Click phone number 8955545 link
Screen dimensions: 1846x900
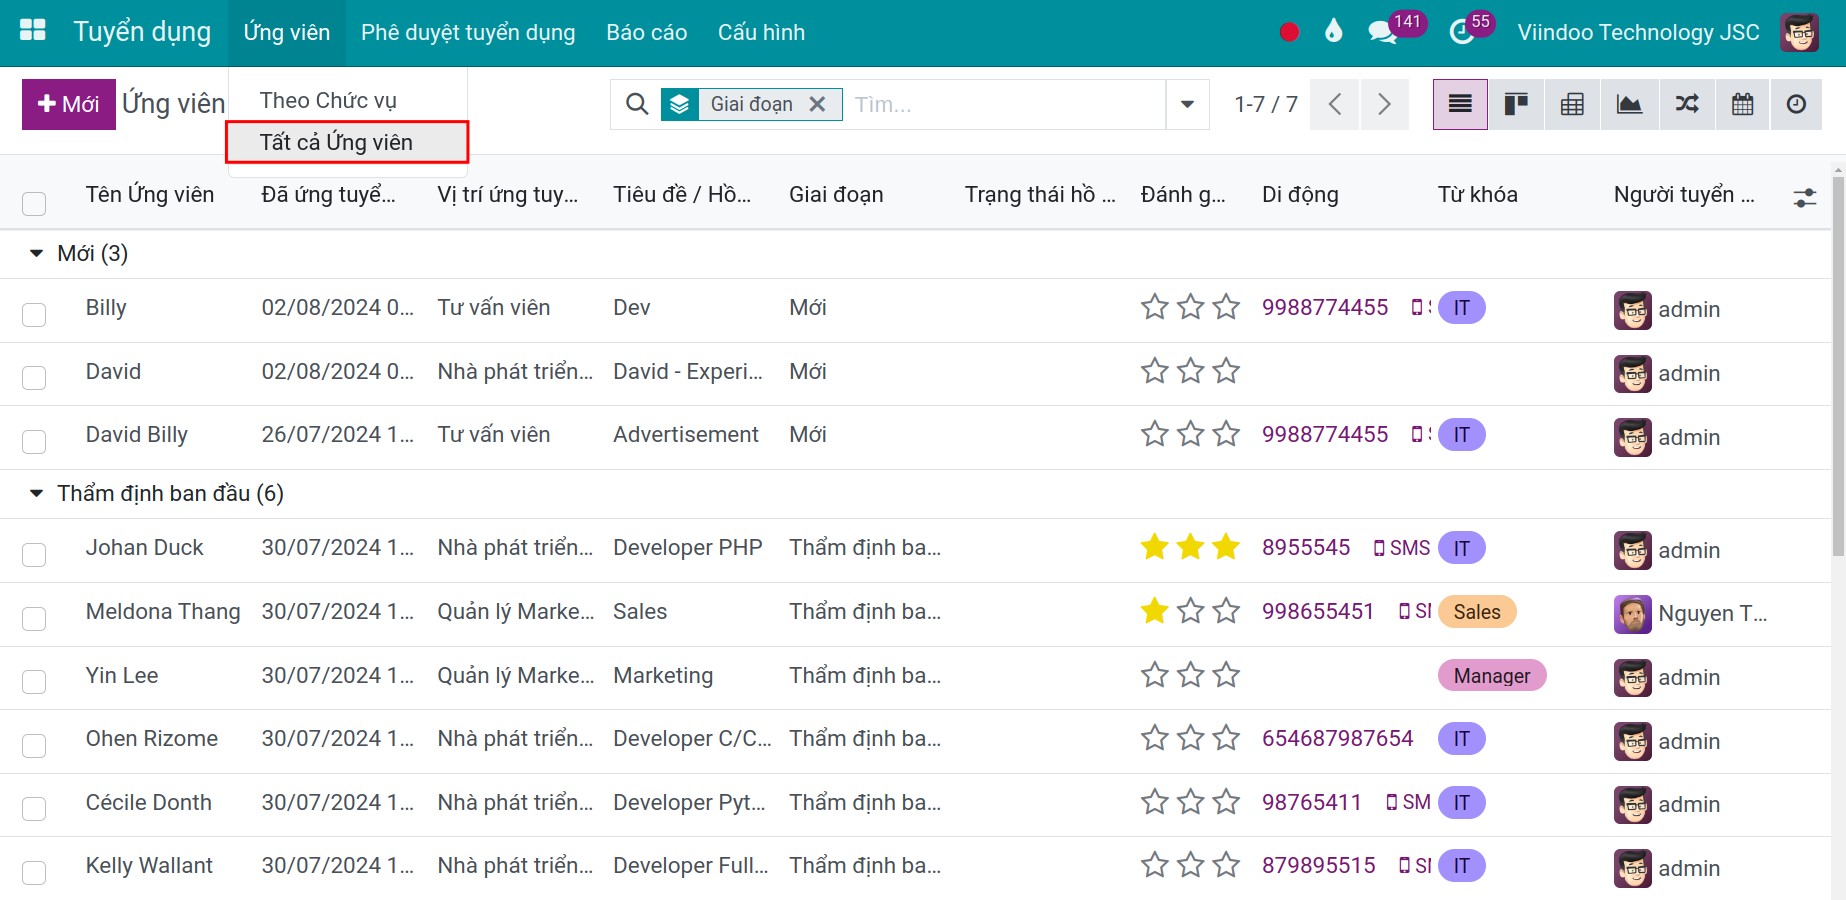pyautogui.click(x=1306, y=547)
